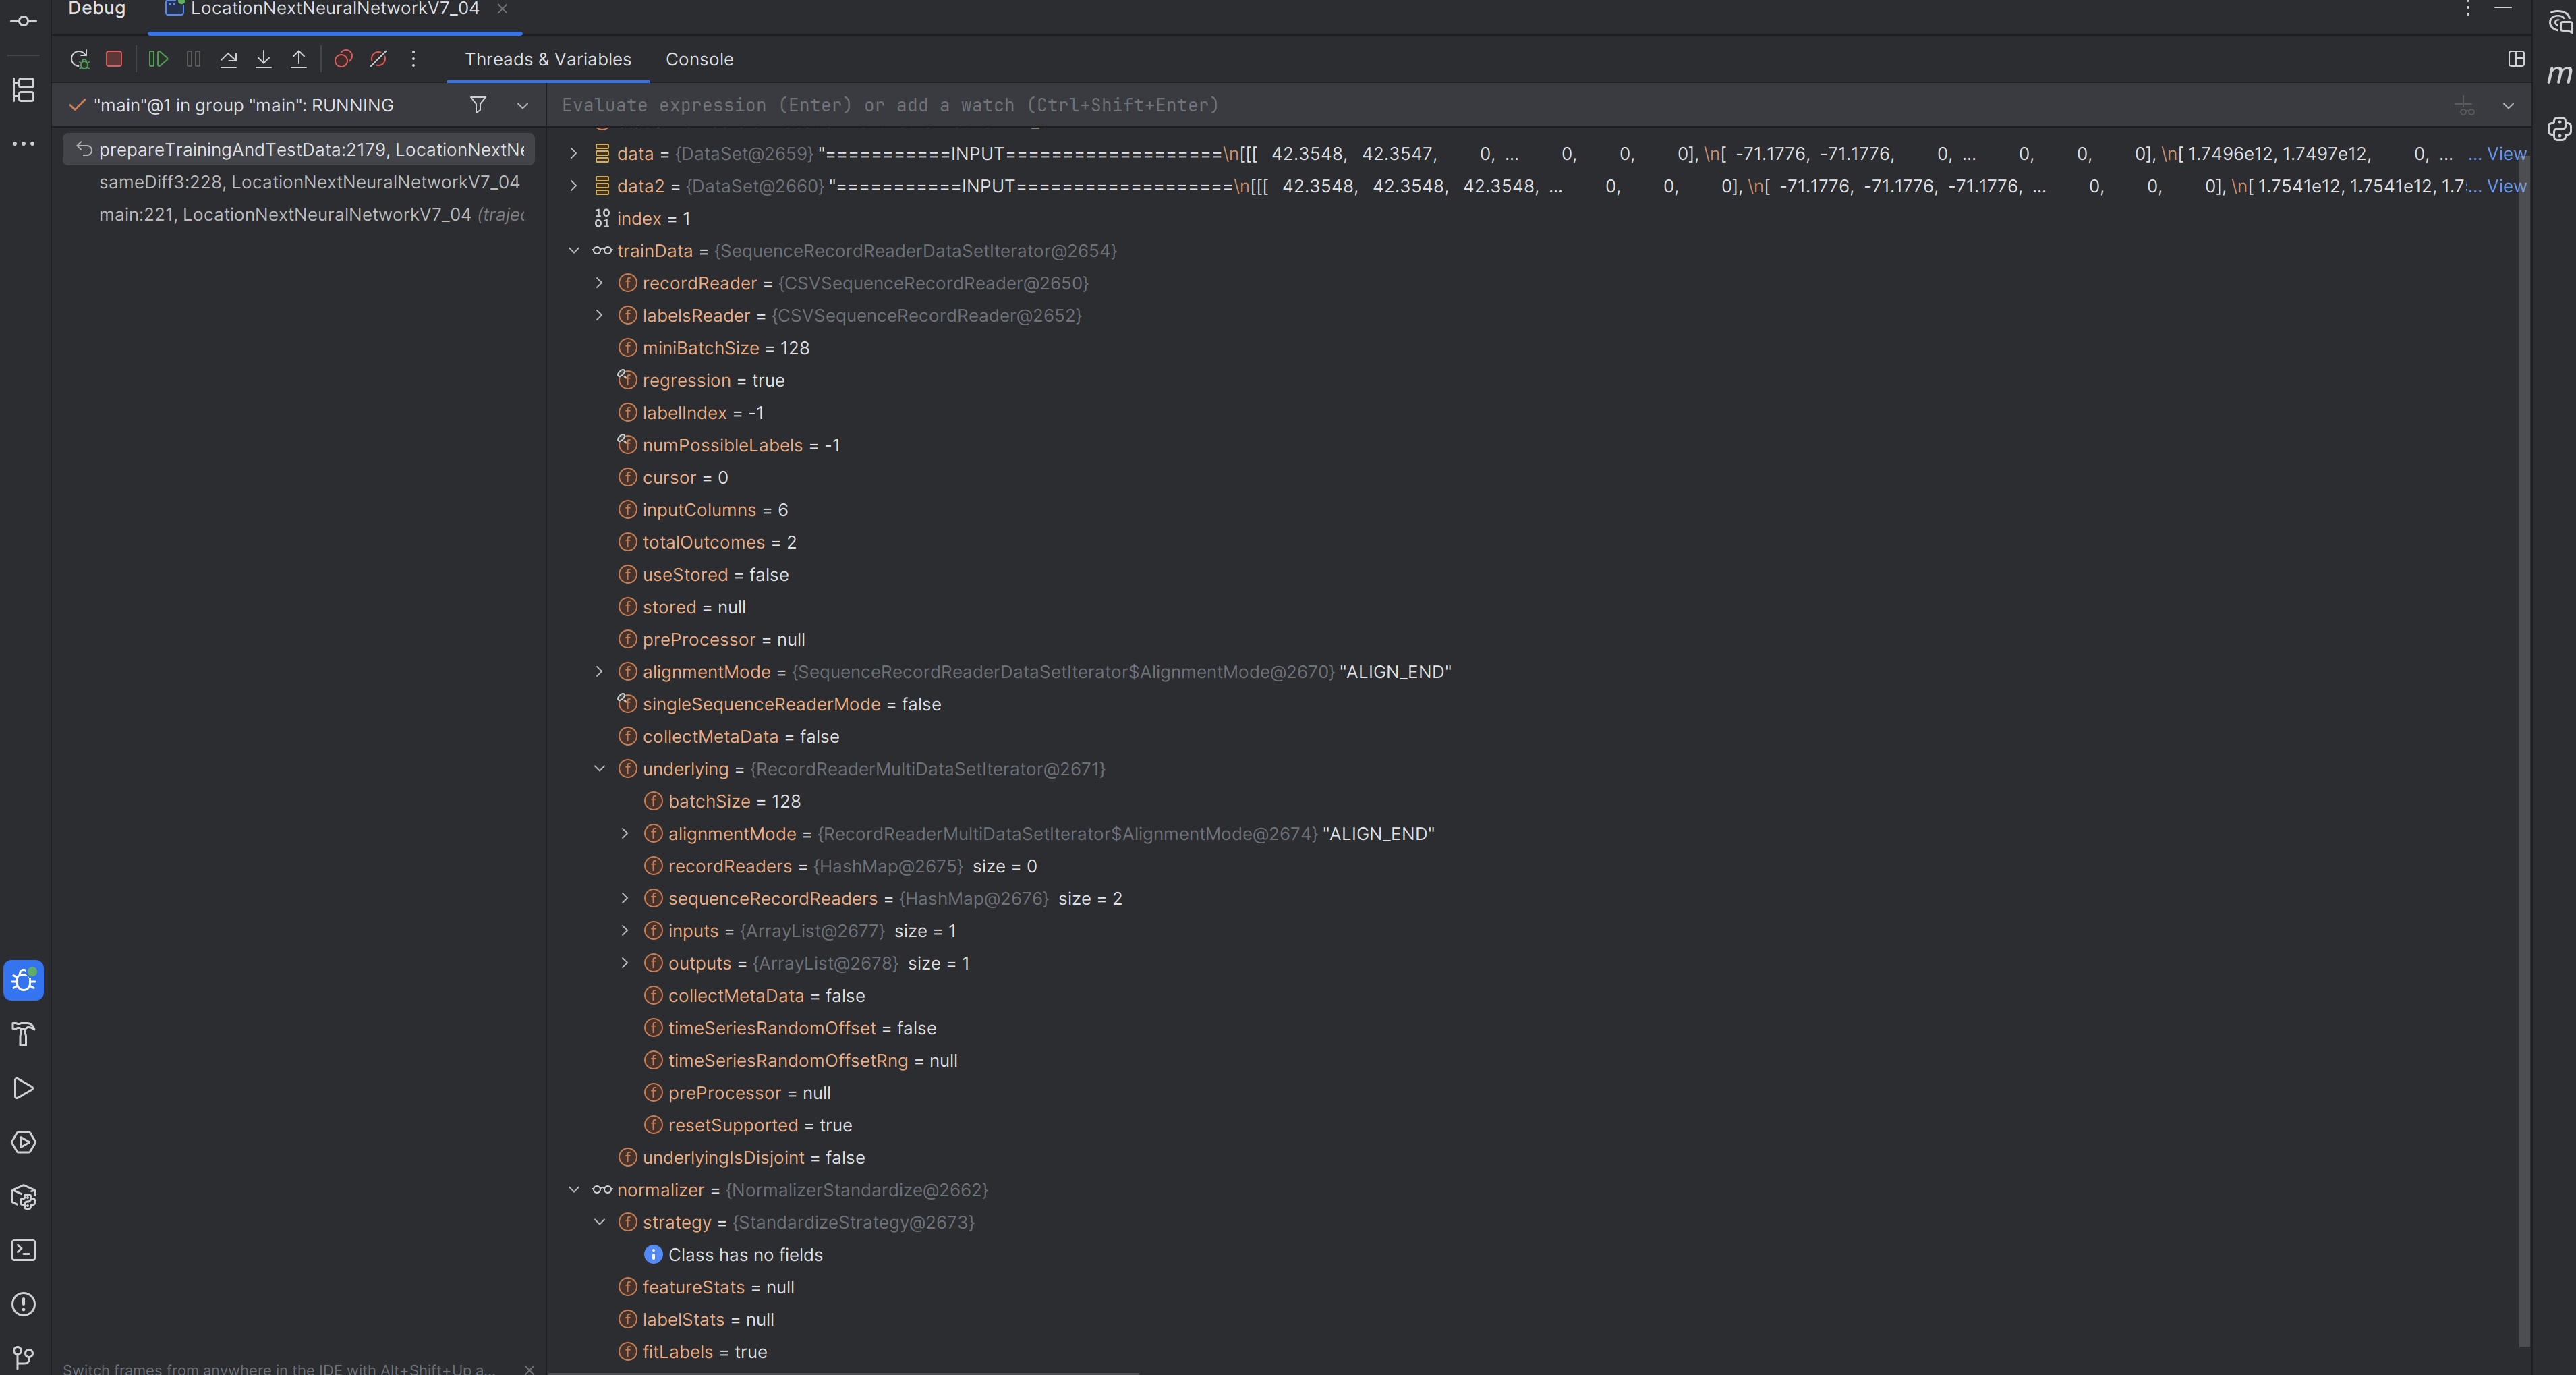Click the Step Into icon

pyautogui.click(x=263, y=59)
